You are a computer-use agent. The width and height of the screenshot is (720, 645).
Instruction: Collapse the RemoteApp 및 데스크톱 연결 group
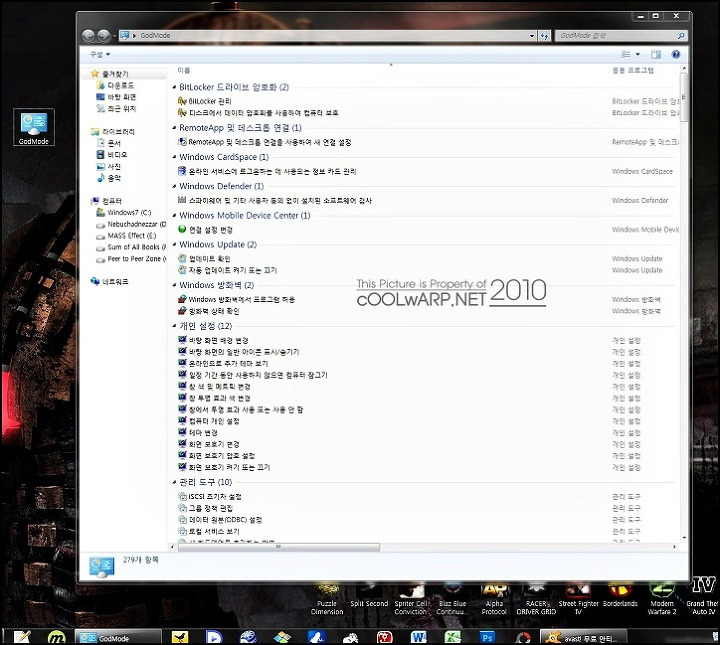pos(174,128)
